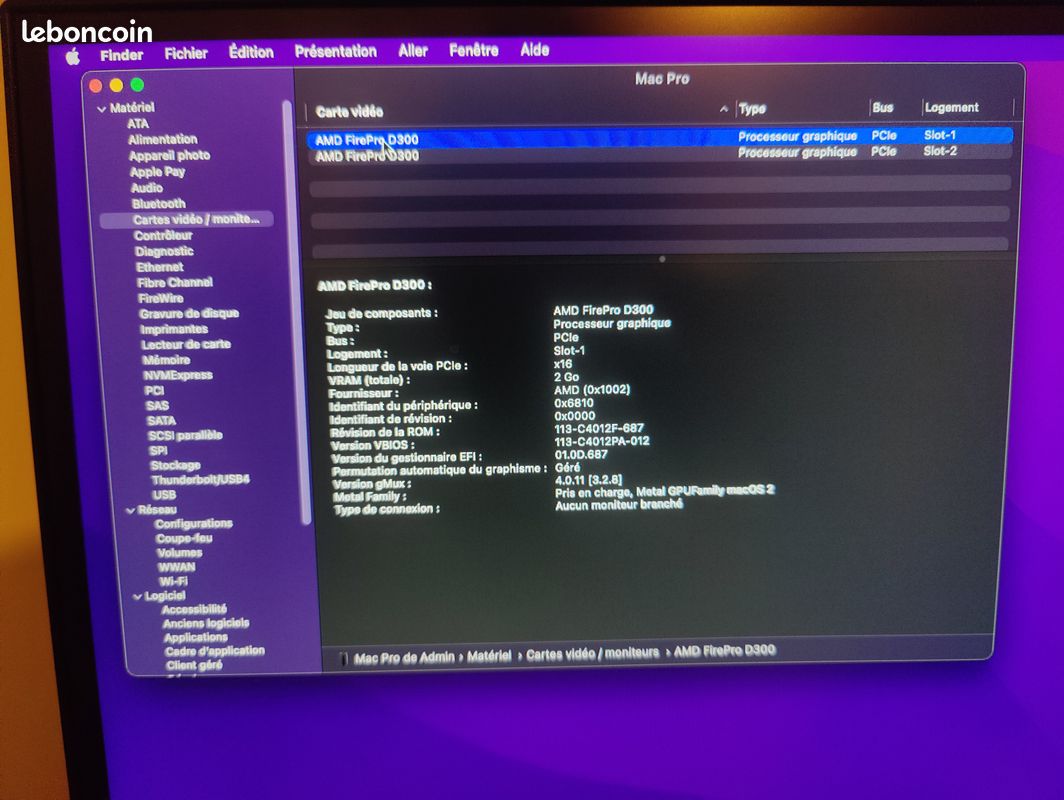This screenshot has height=800, width=1064.
Task: Select Lecteur de carte item
Action: pos(185,344)
